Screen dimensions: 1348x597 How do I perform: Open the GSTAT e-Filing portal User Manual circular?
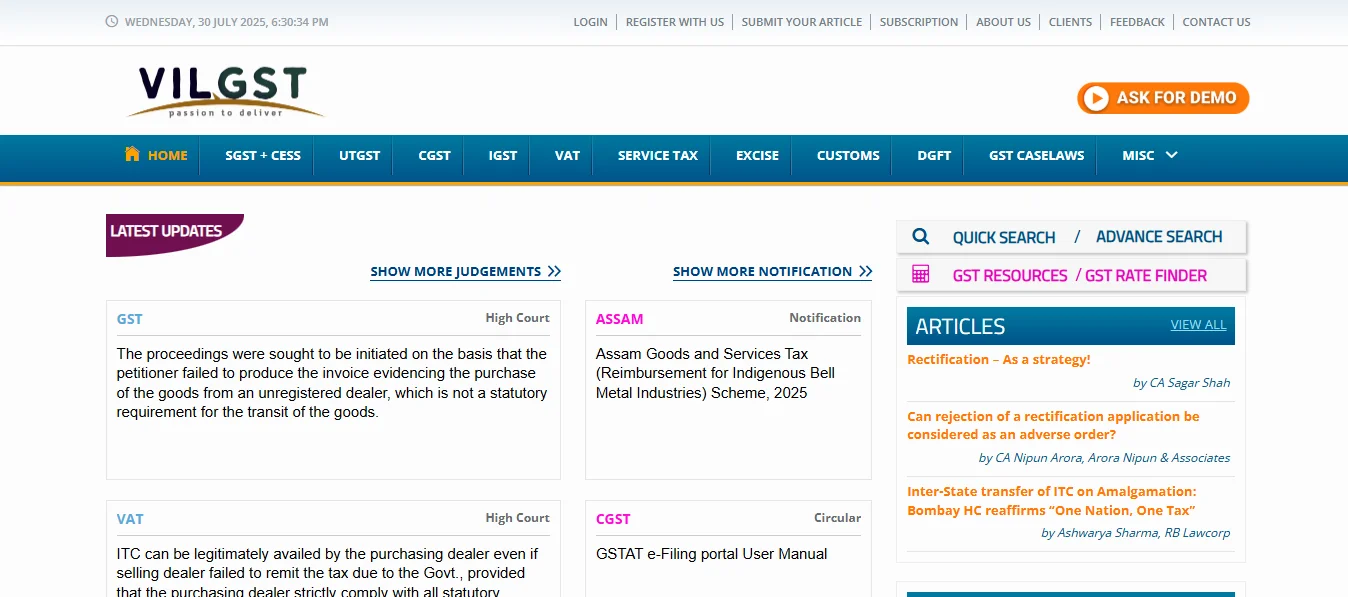[711, 554]
